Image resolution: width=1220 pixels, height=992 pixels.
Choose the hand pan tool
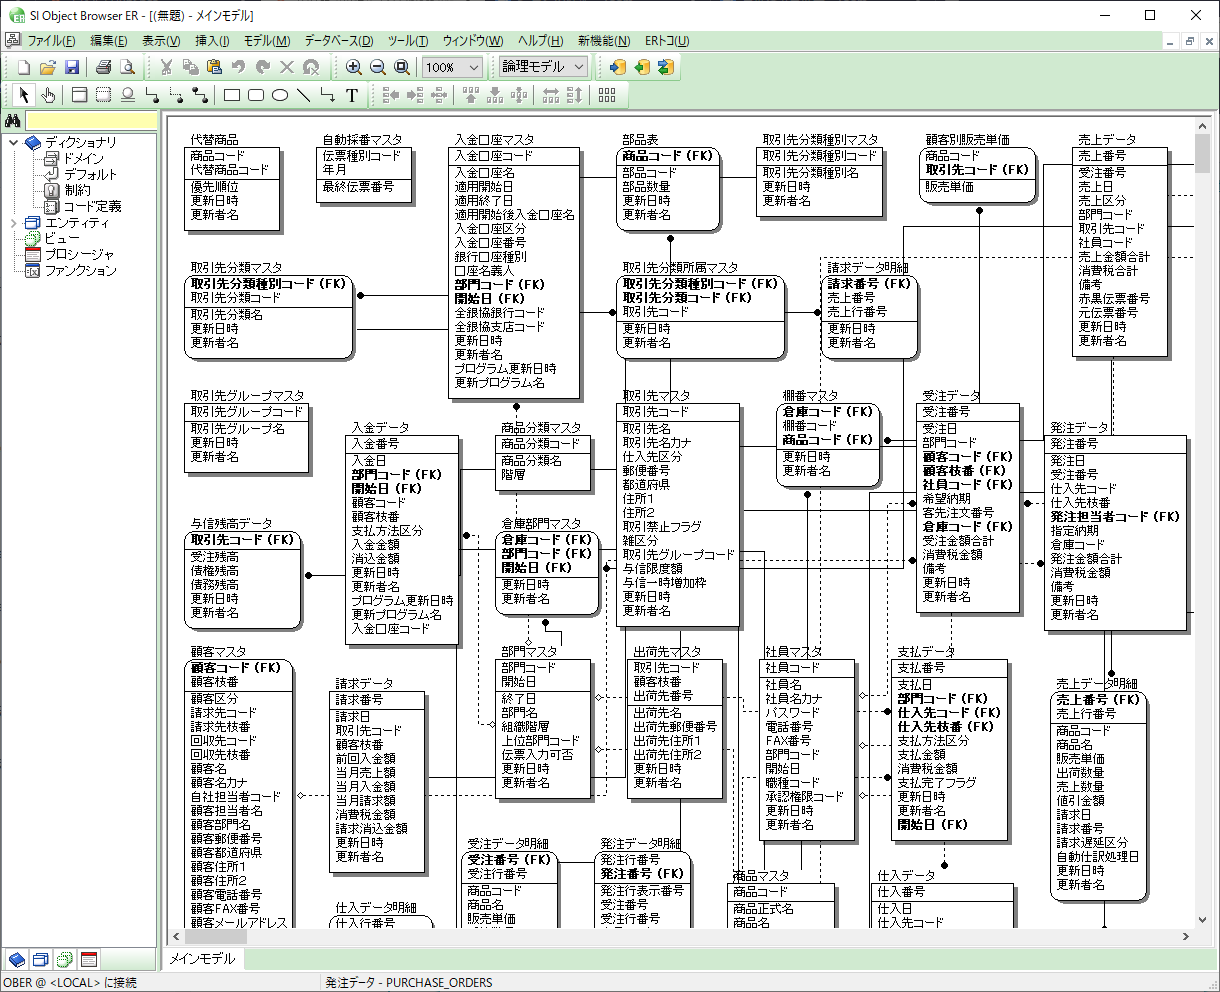[x=48, y=95]
